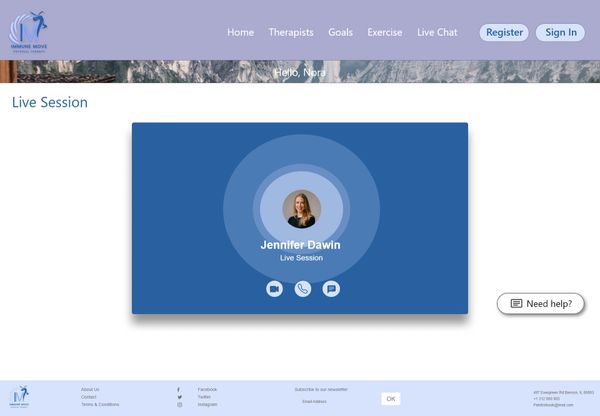Open the chat message icon in session card
The width and height of the screenshot is (600, 416).
coord(331,289)
